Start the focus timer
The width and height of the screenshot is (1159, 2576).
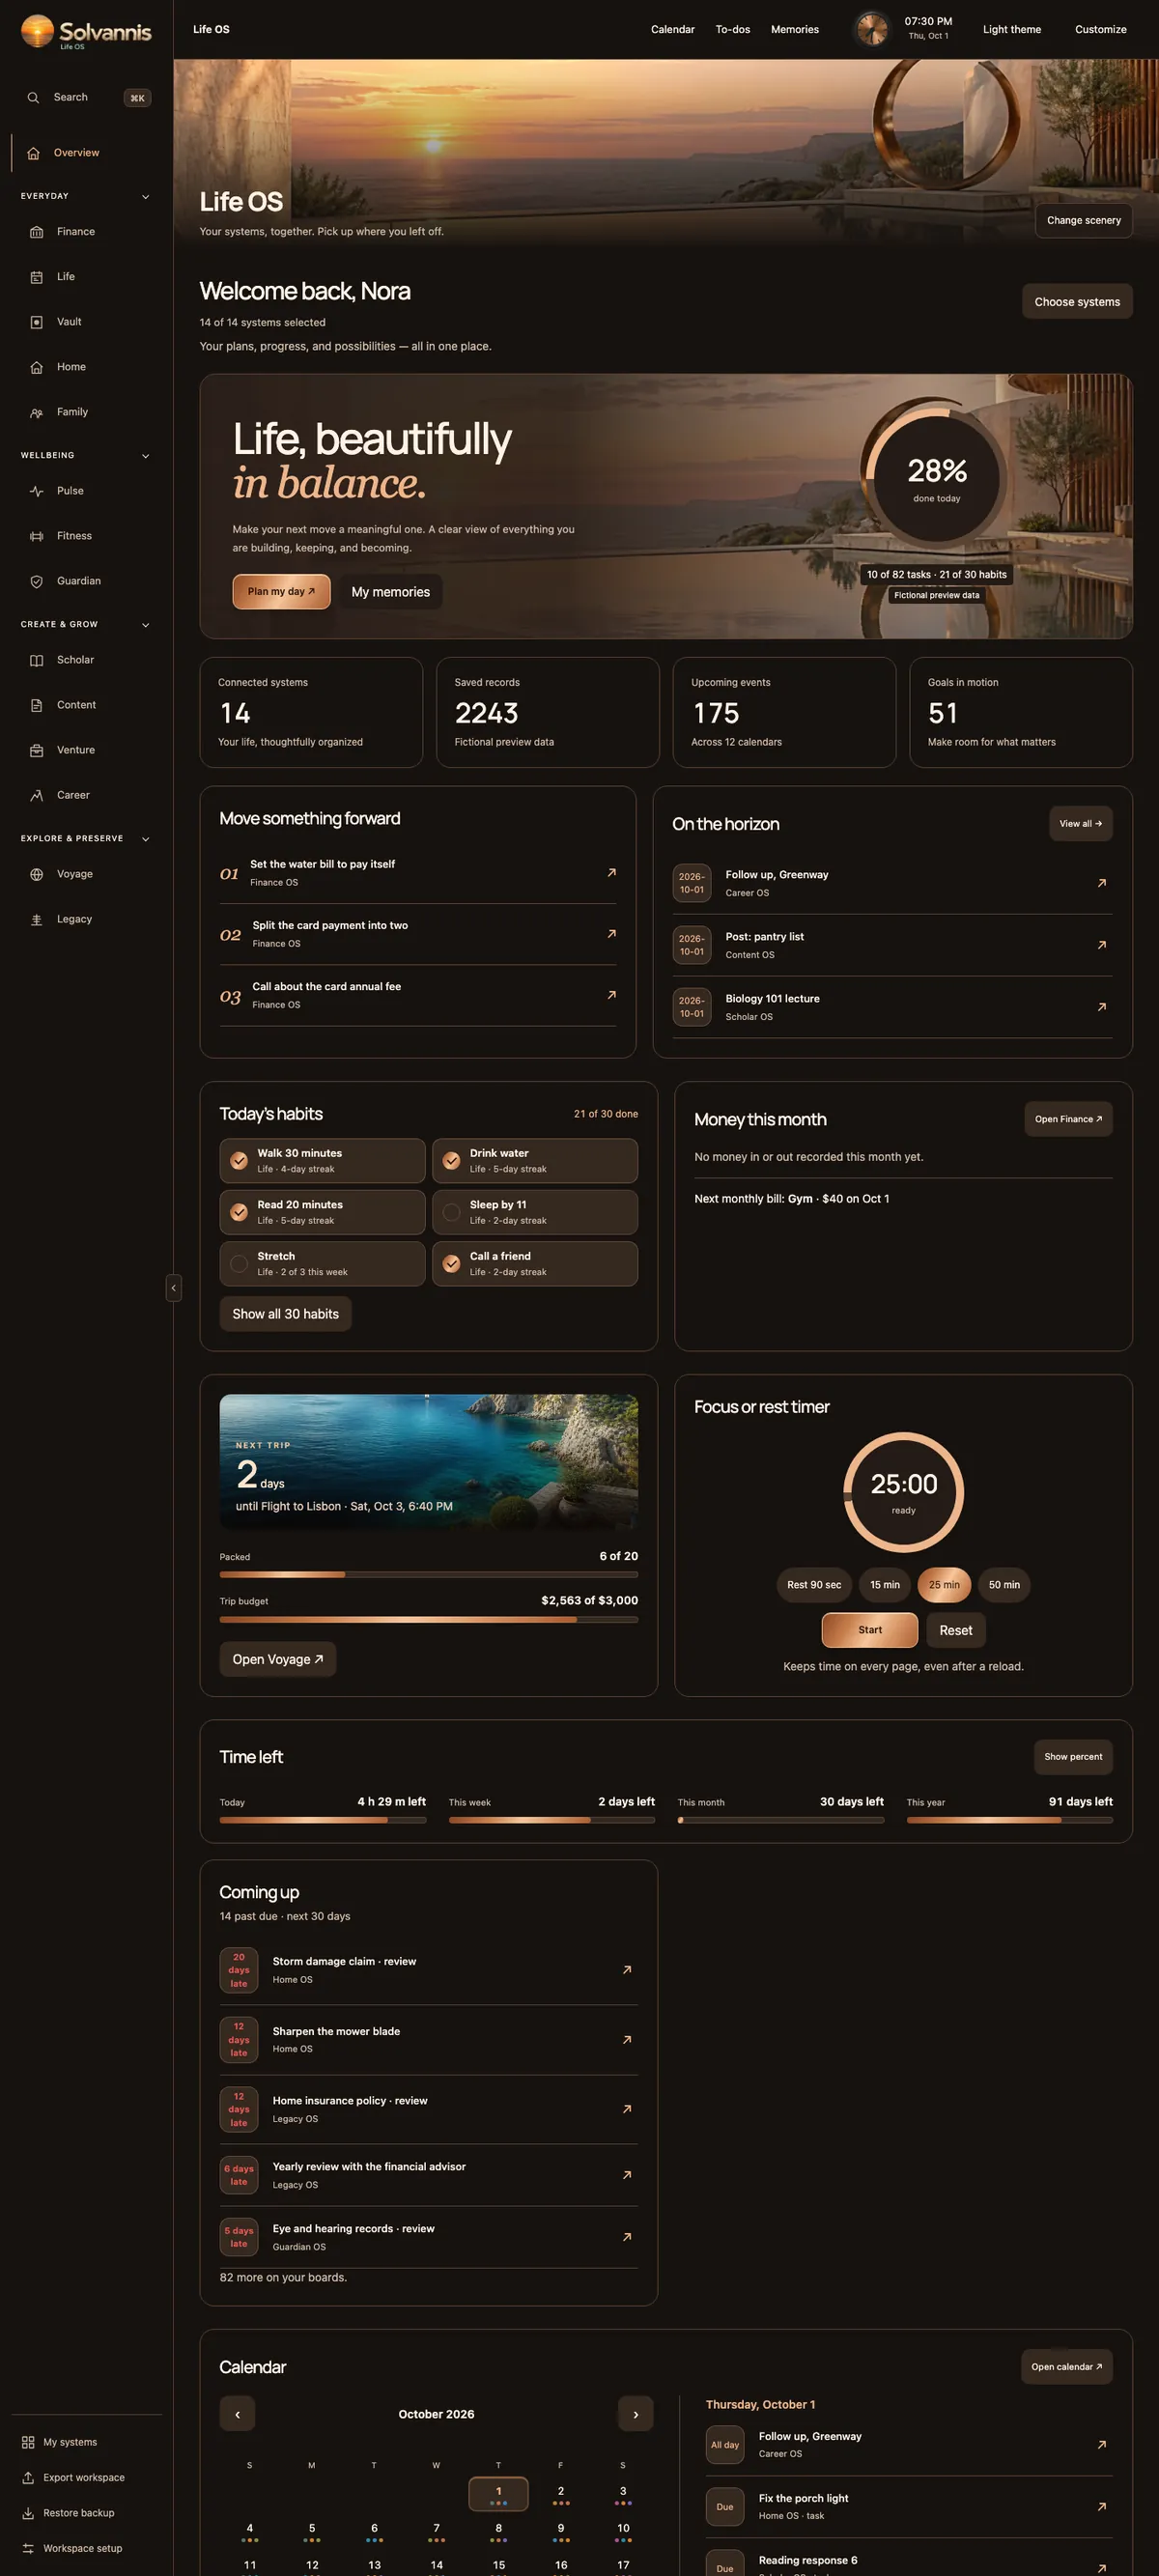tap(870, 1630)
